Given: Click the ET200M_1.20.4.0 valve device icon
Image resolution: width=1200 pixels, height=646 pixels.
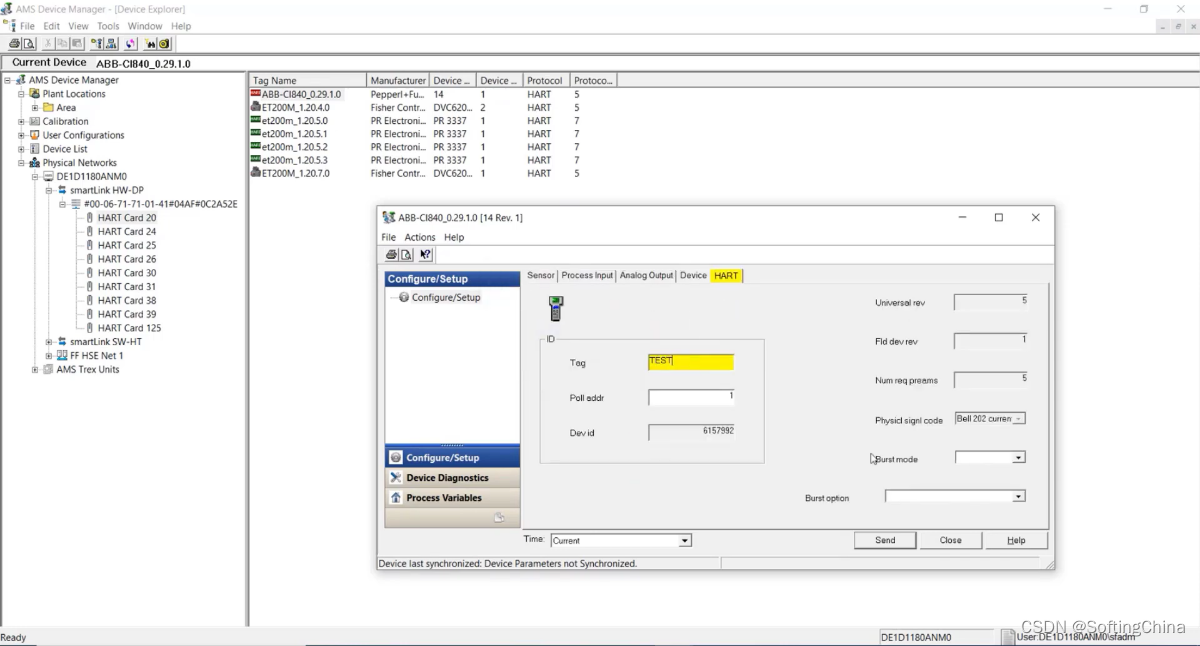Looking at the screenshot, I should pos(256,107).
